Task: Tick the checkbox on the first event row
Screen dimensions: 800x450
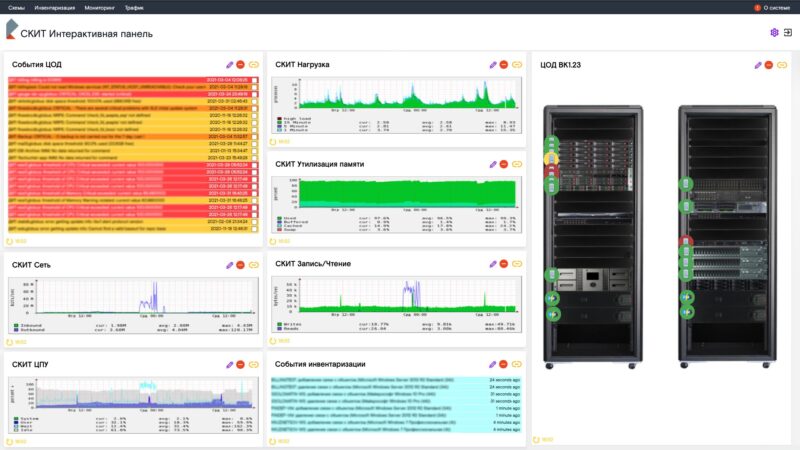Action: coord(255,80)
